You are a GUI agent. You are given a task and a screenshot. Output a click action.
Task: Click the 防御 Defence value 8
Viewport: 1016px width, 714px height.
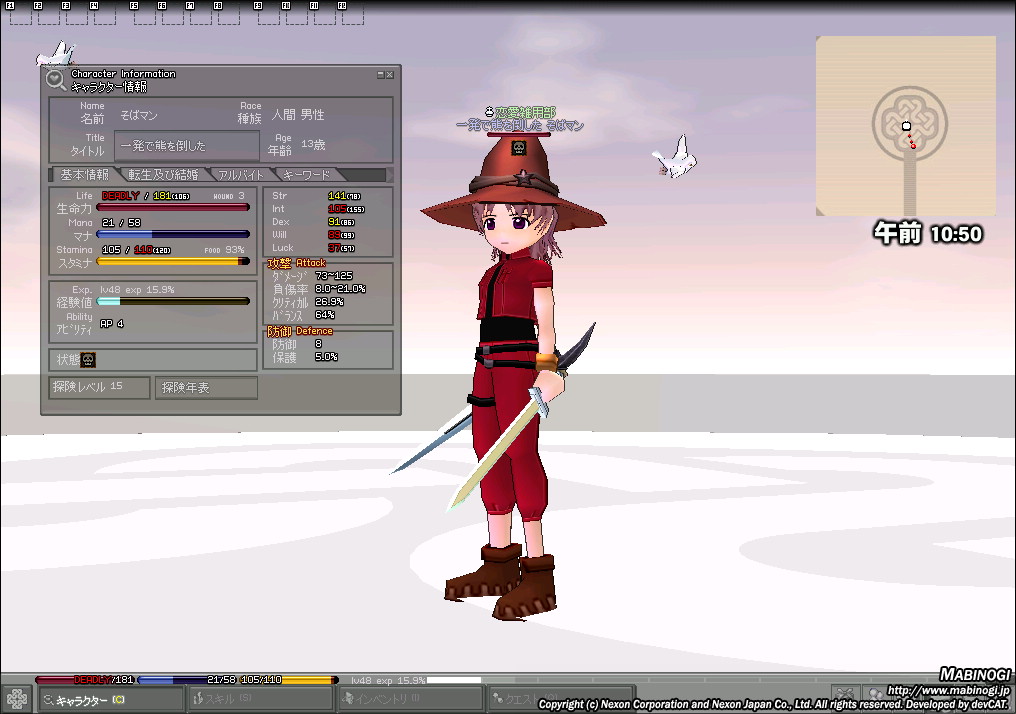pos(318,343)
